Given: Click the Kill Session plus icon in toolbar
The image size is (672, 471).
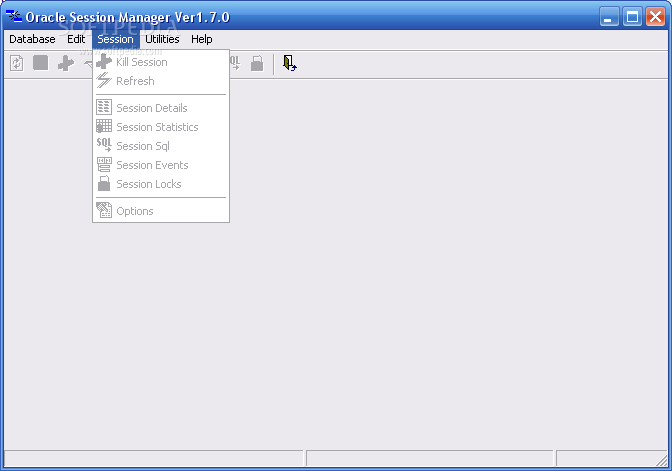Looking at the screenshot, I should tap(66, 63).
